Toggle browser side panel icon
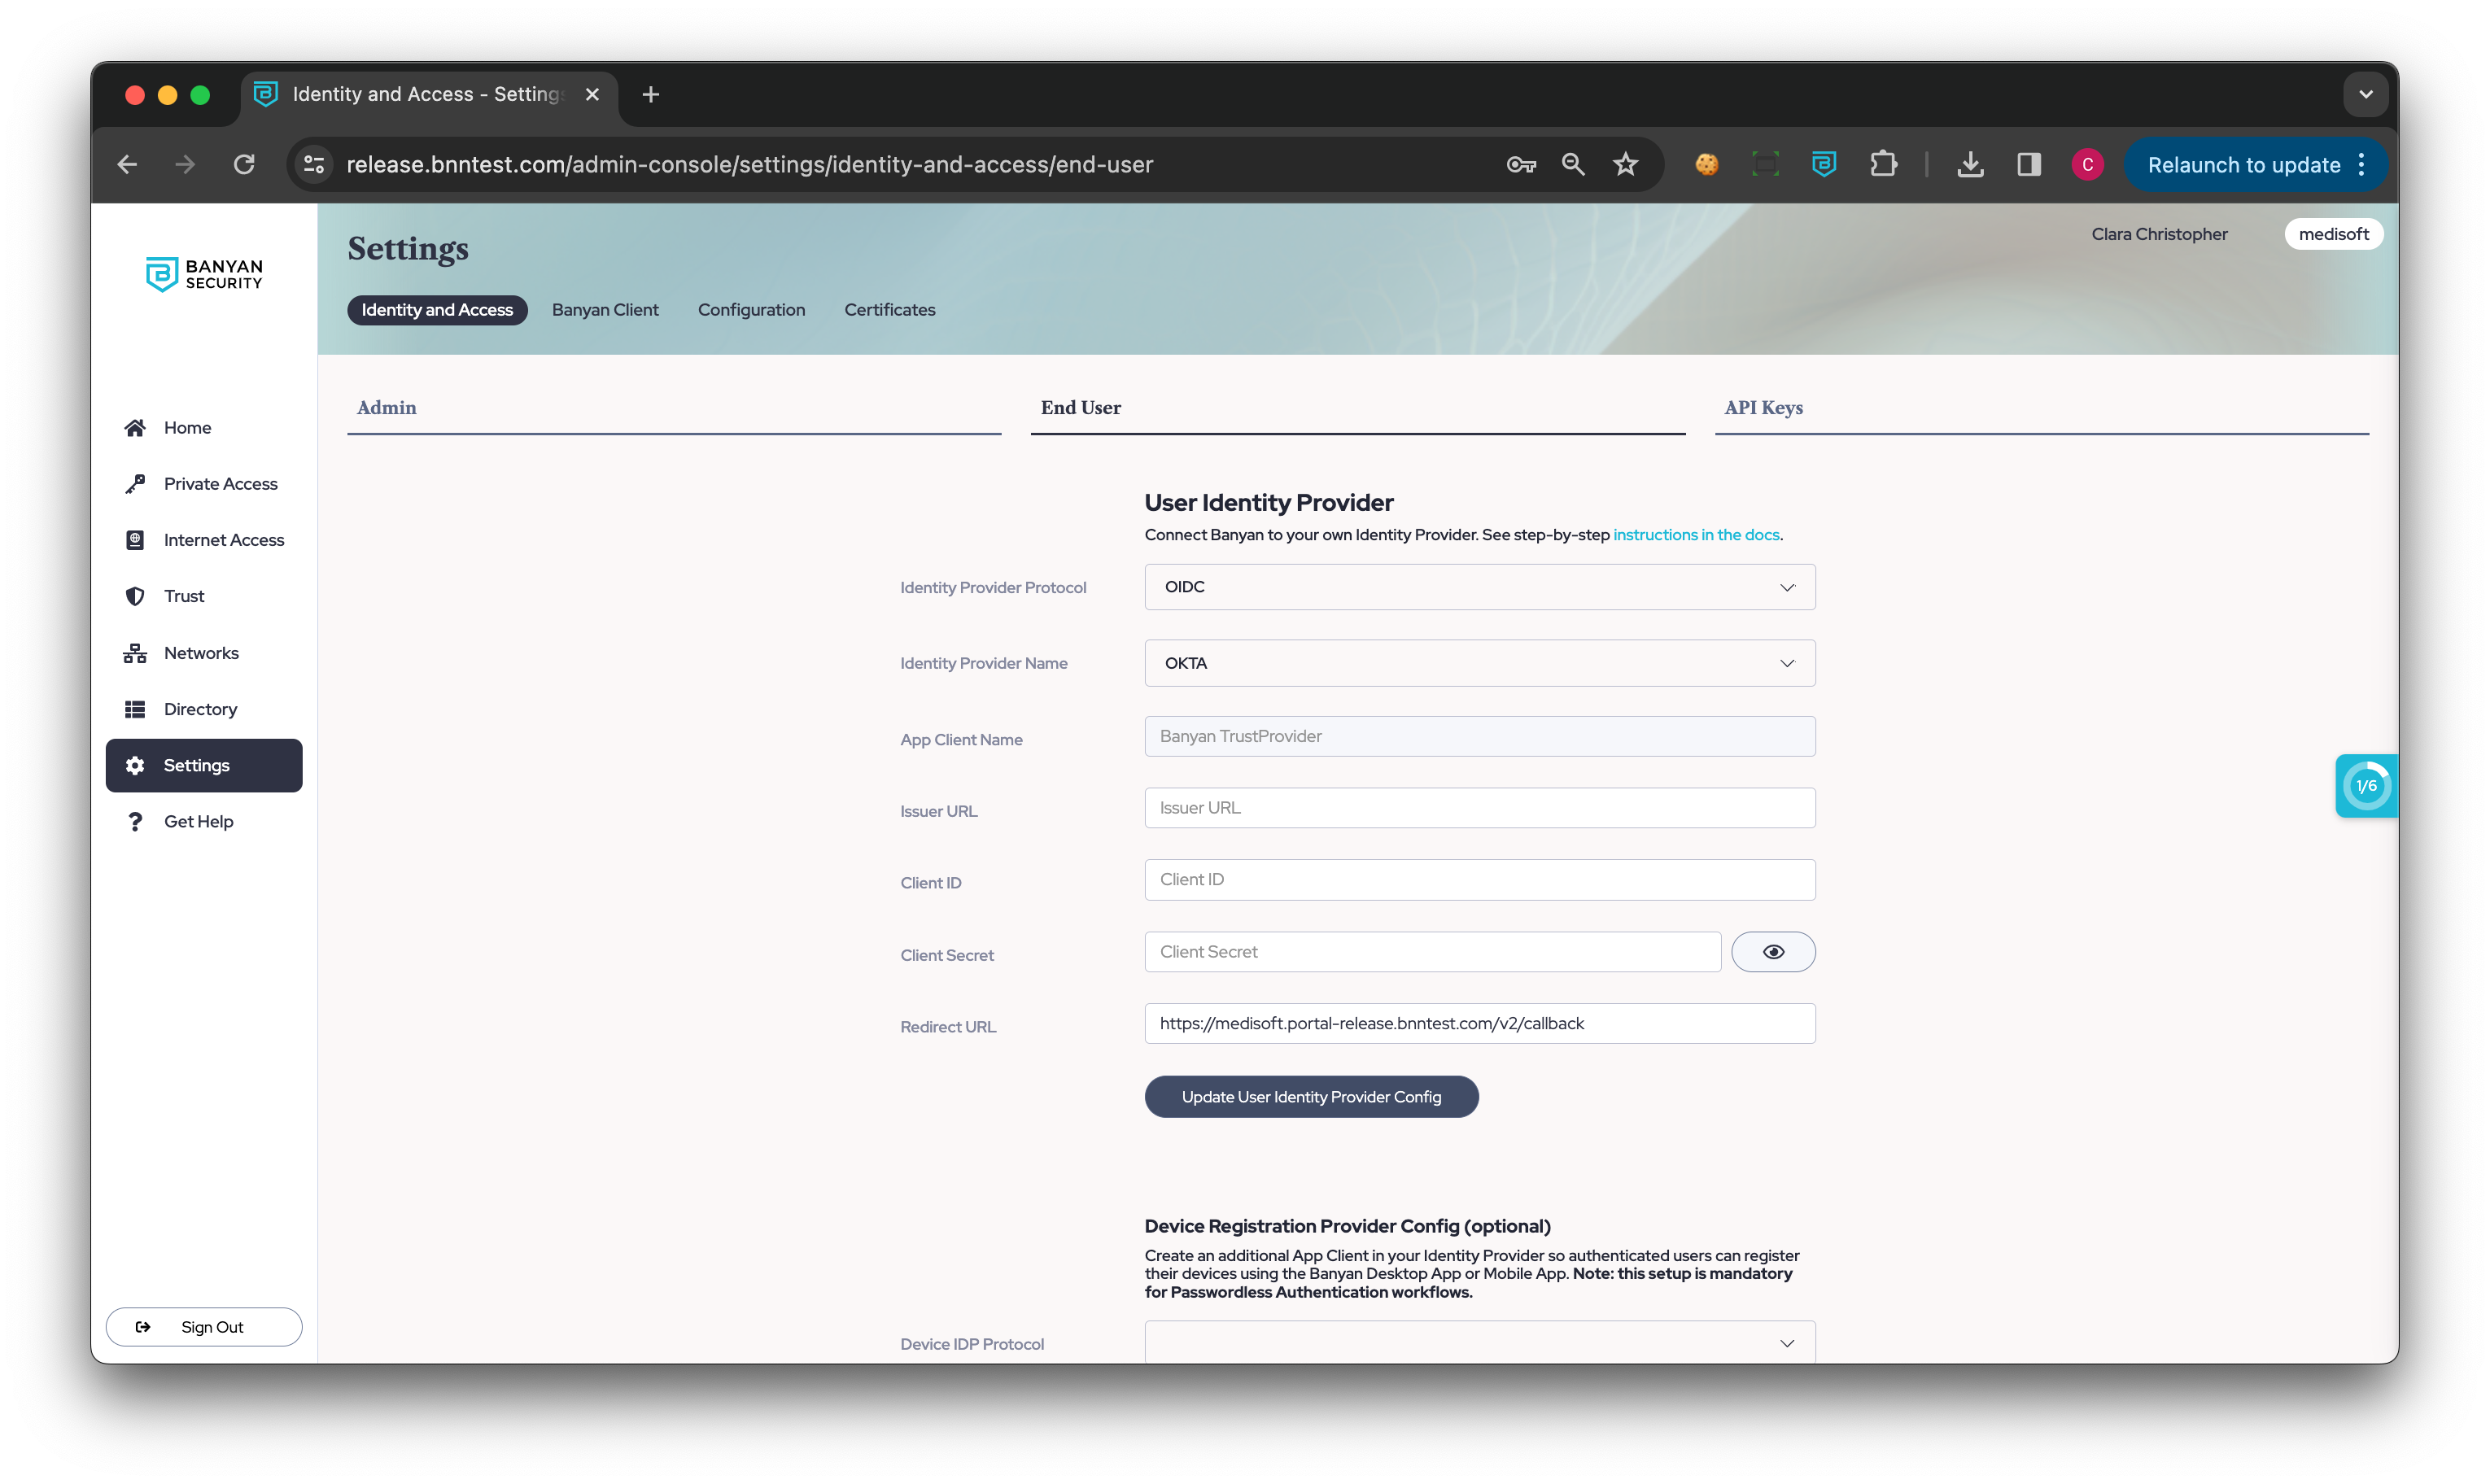Viewport: 2490px width, 1484px height. (x=2028, y=164)
